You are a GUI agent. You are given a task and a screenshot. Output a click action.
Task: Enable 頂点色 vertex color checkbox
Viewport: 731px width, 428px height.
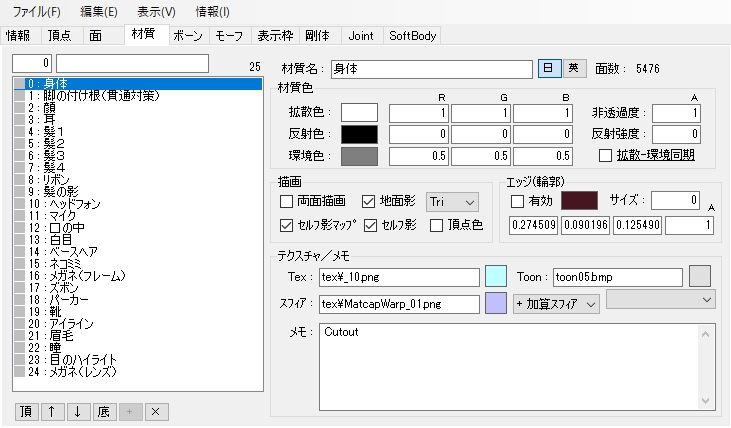pos(436,226)
